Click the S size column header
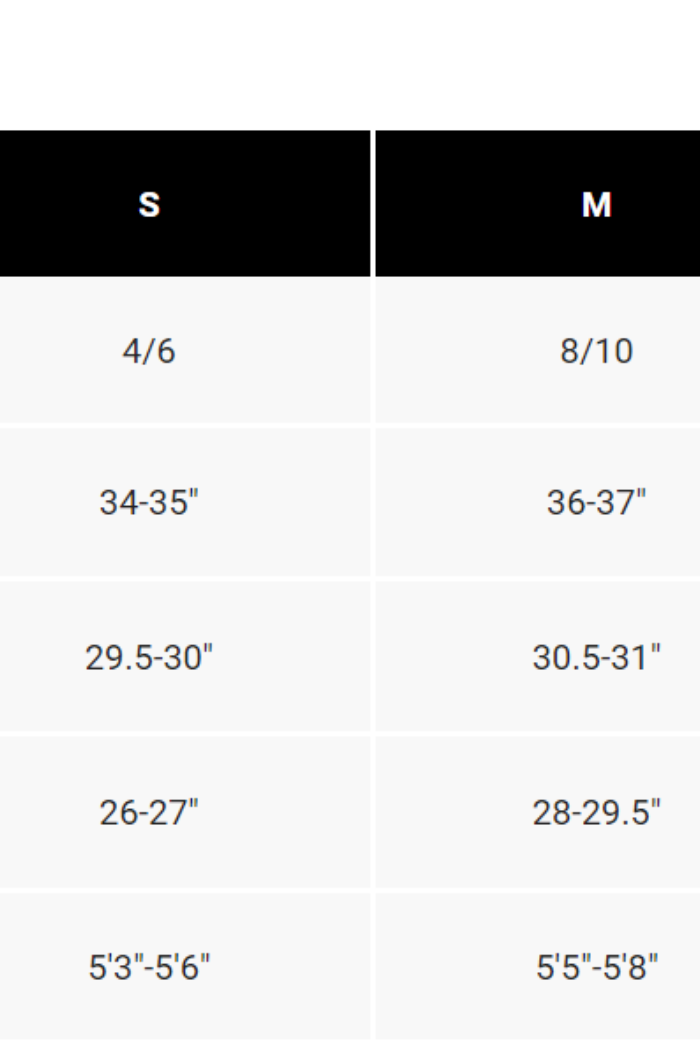The image size is (700, 1050). point(149,205)
